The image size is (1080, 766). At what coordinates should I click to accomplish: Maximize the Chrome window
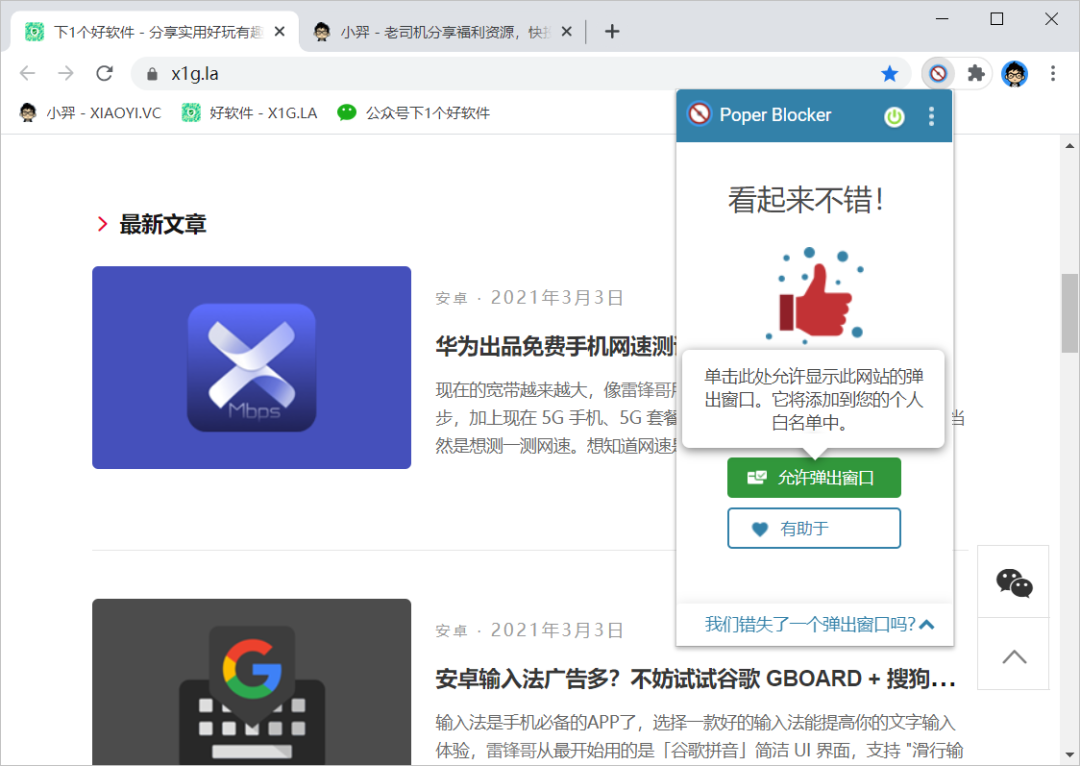[997, 19]
